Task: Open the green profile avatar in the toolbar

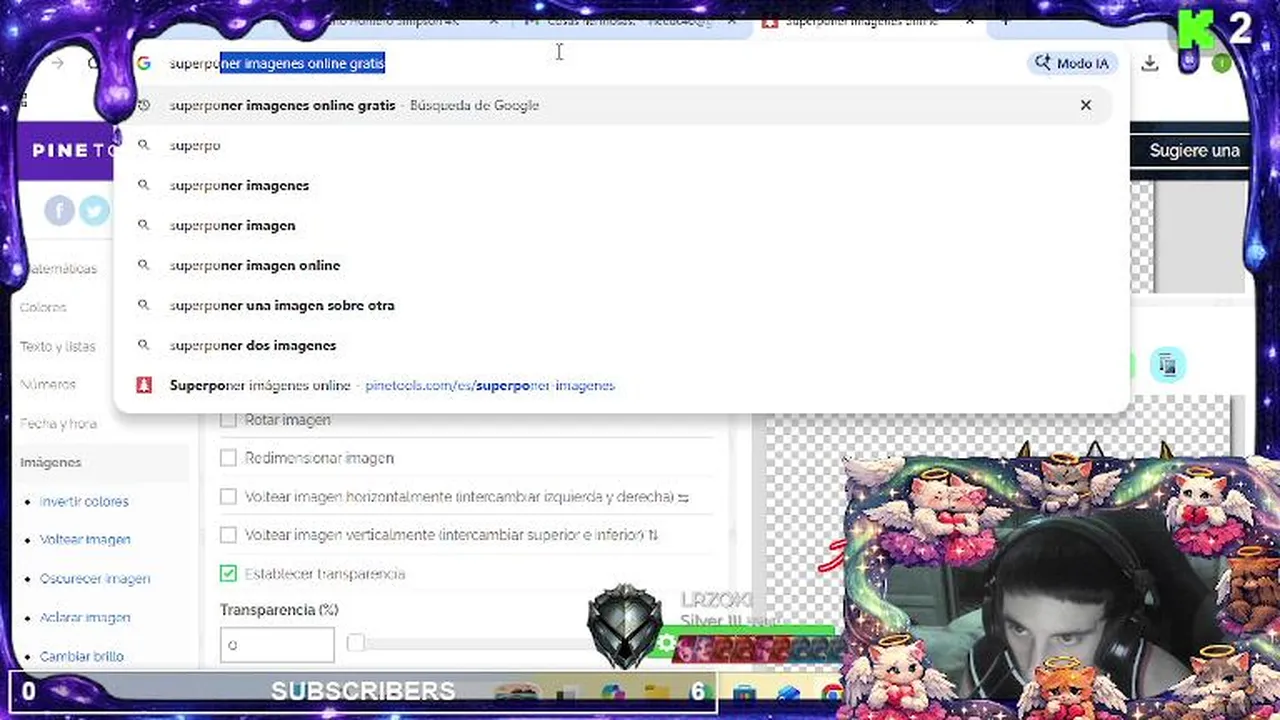Action: [x=1221, y=63]
